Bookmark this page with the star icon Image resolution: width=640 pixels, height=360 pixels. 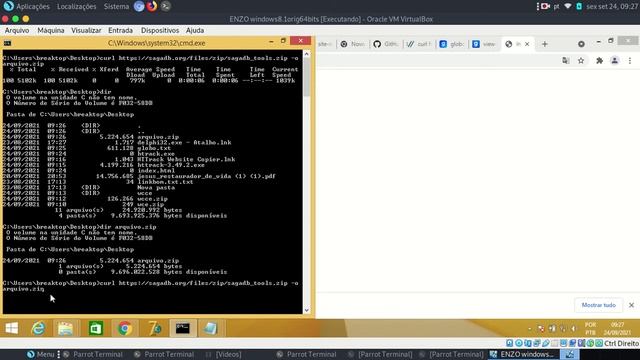(x=581, y=61)
